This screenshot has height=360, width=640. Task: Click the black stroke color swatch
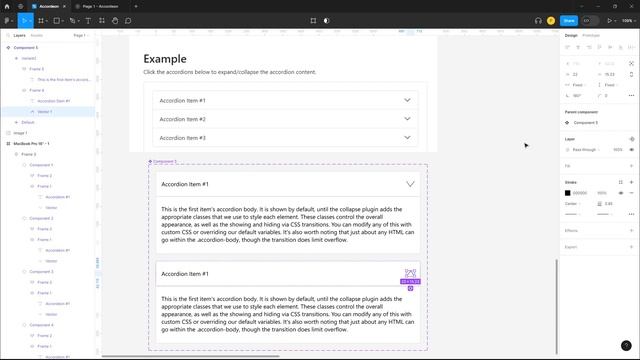click(567, 193)
